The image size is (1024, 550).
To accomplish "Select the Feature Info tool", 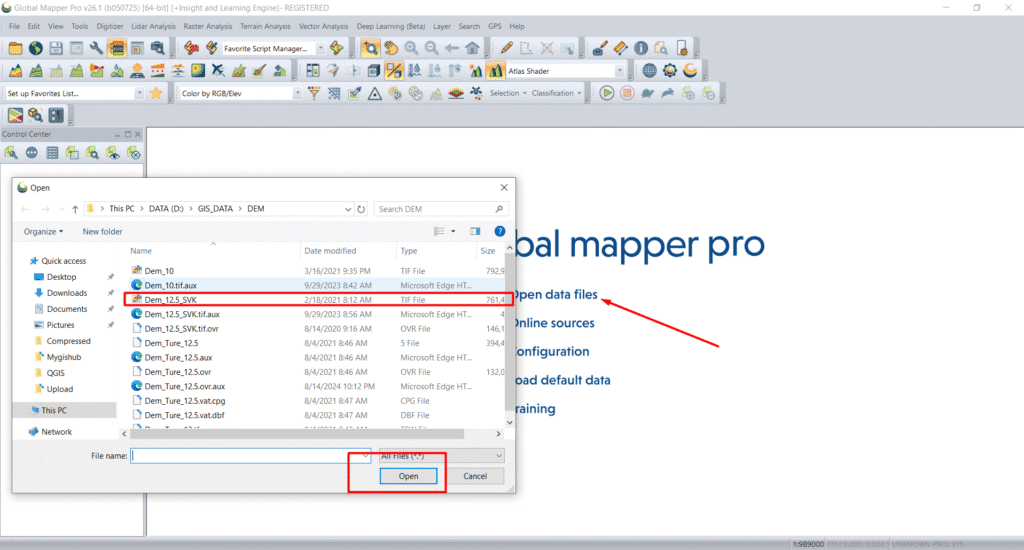I will click(641, 48).
